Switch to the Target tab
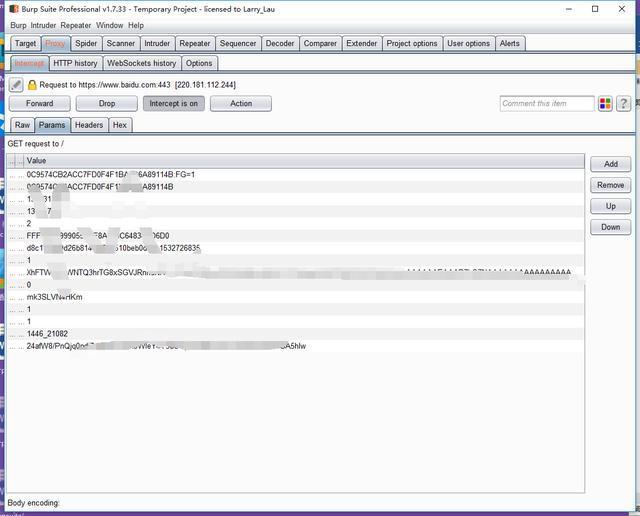Viewport: 640px width, 516px height. click(x=25, y=43)
